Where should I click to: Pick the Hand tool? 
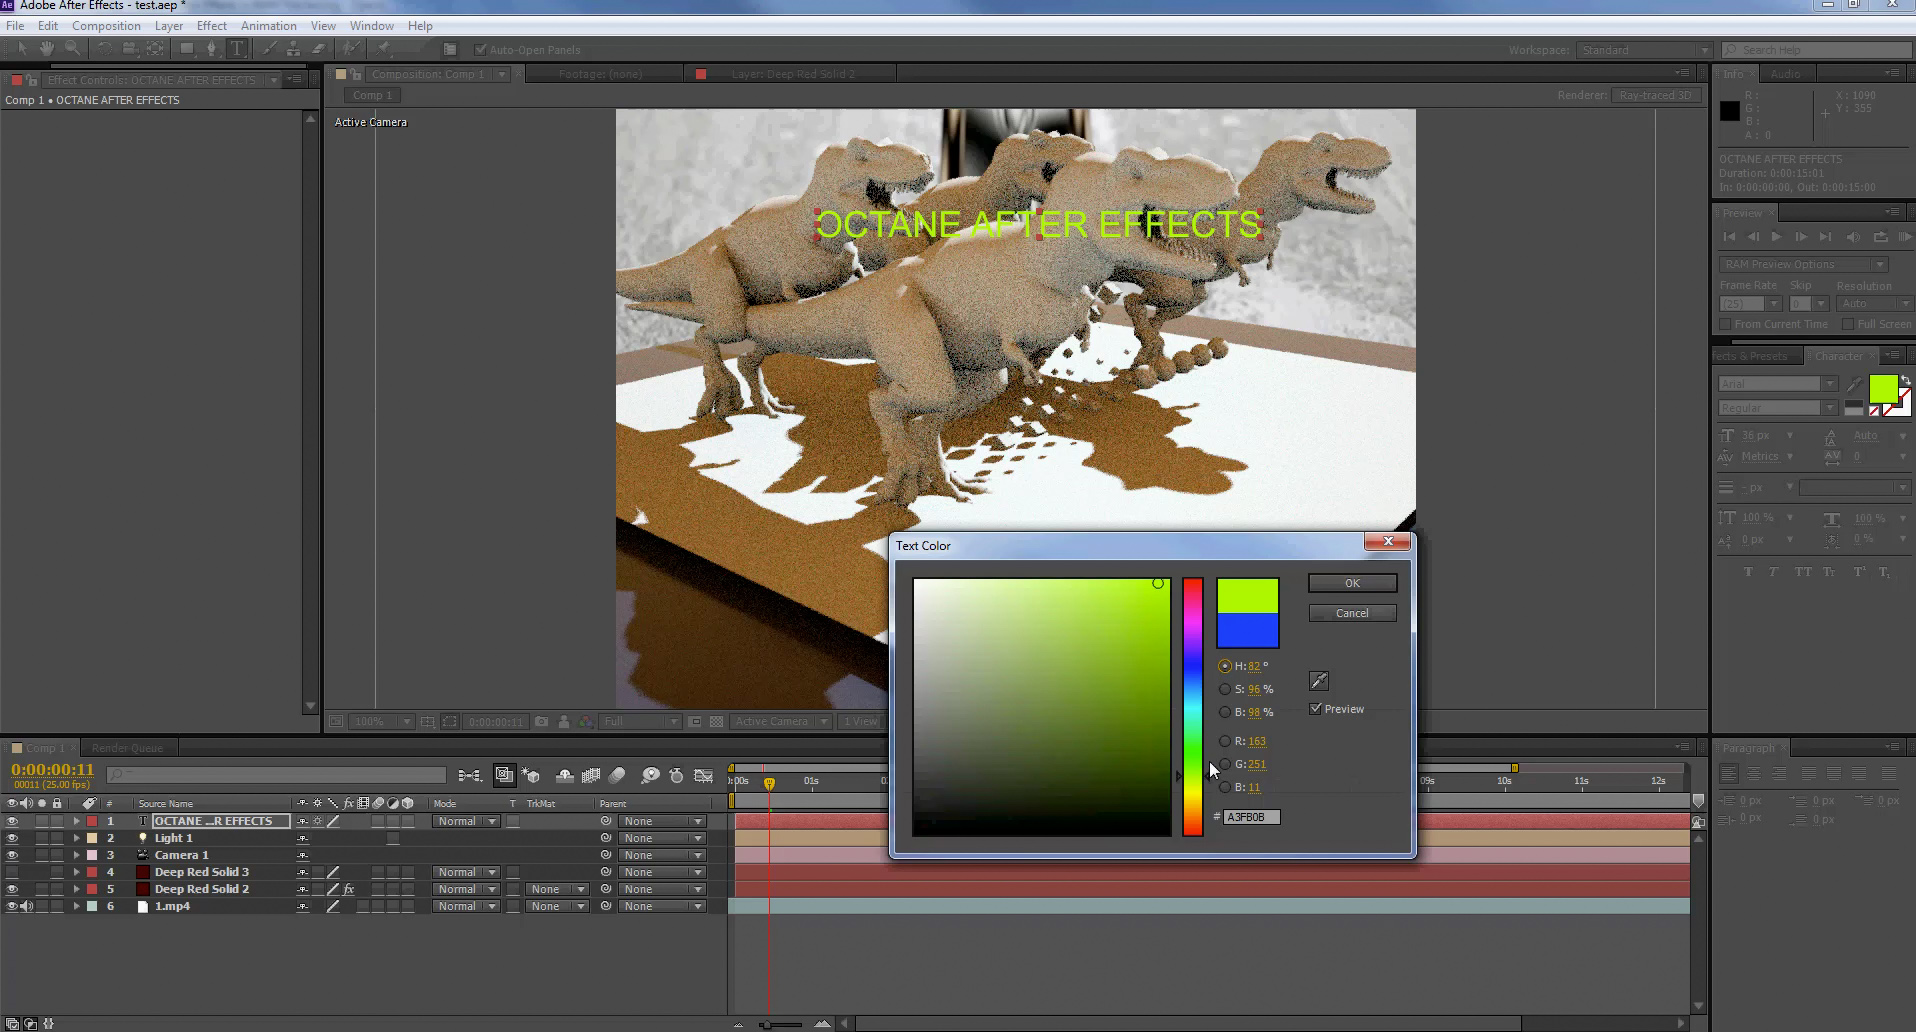click(47, 49)
